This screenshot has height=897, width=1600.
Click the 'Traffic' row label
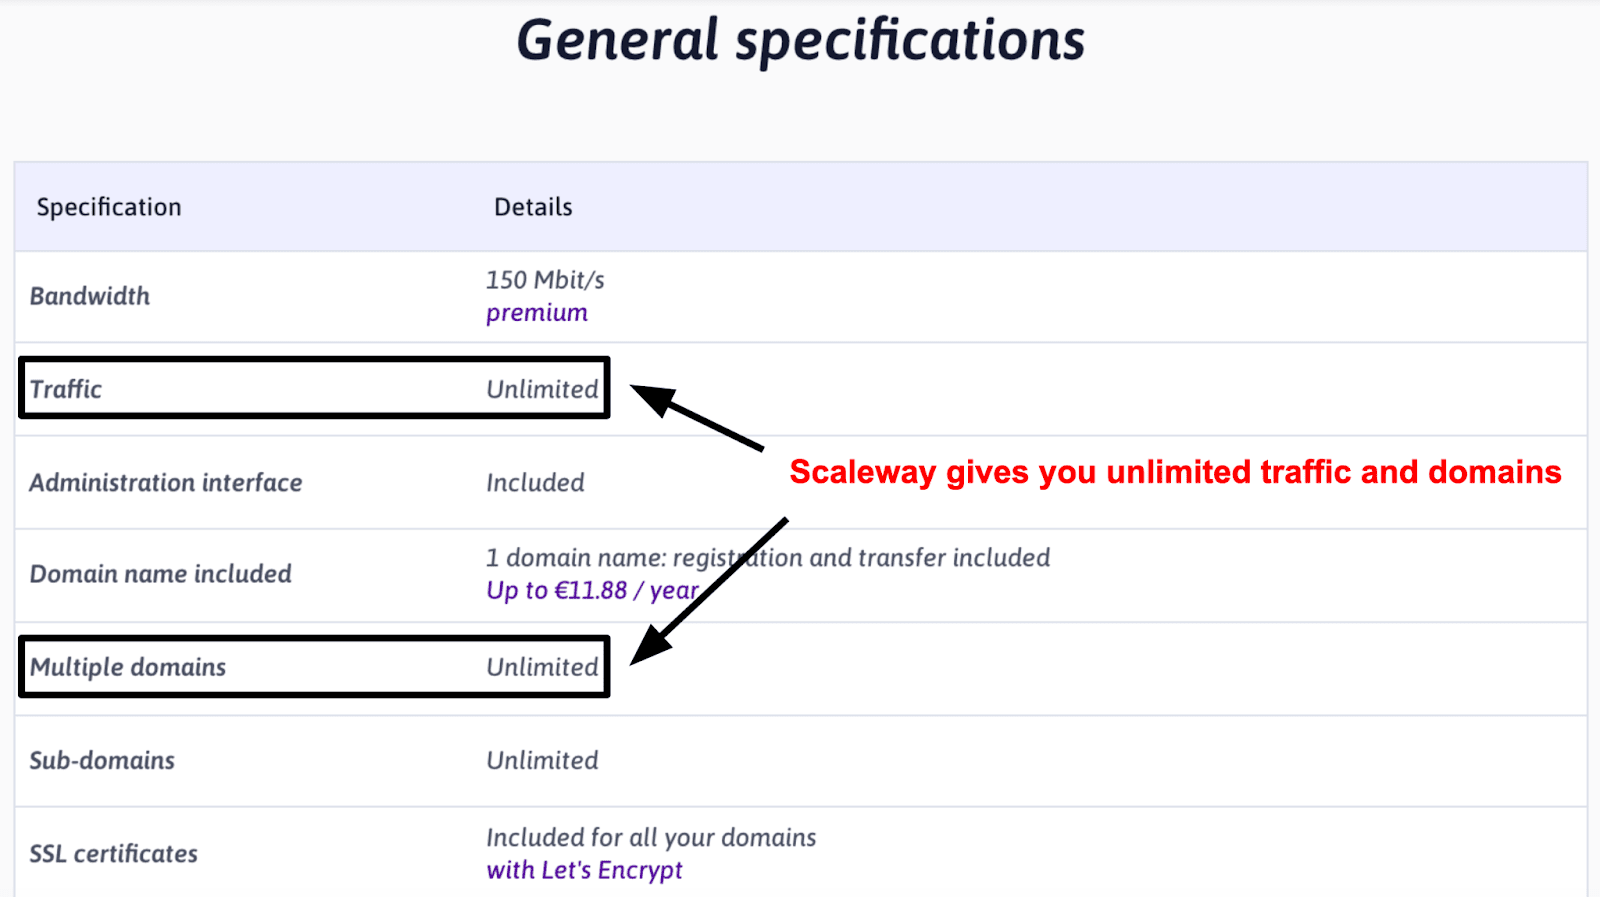(x=66, y=389)
